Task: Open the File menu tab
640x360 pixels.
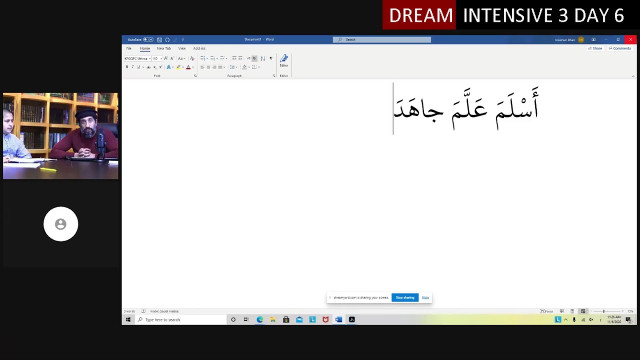Action: (129, 49)
